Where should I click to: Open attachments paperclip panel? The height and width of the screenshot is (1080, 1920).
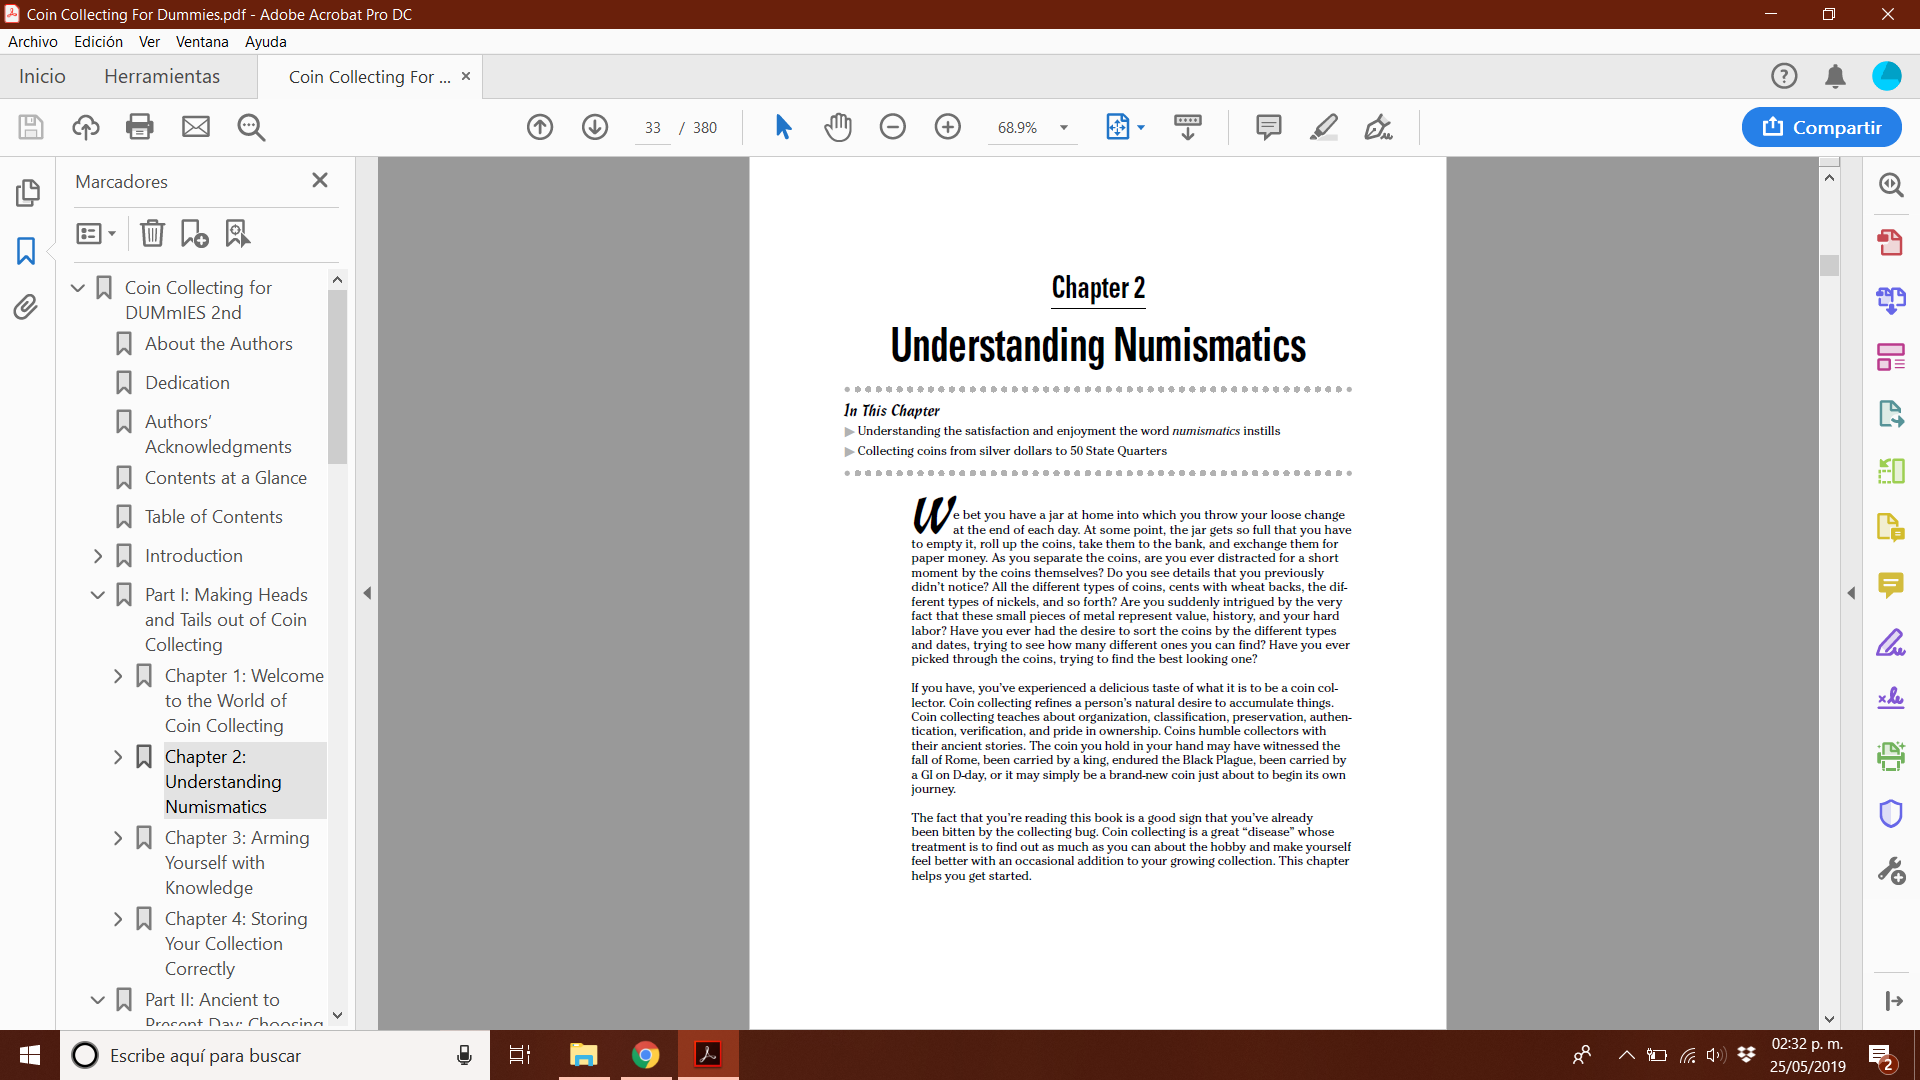[26, 307]
